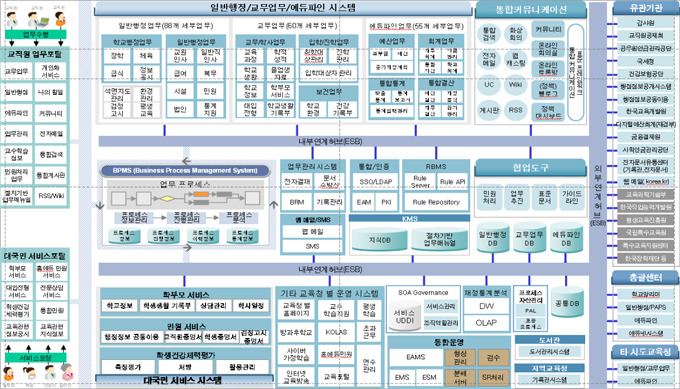Click the 교육 과정 box
680x389 pixels.
coord(250,56)
